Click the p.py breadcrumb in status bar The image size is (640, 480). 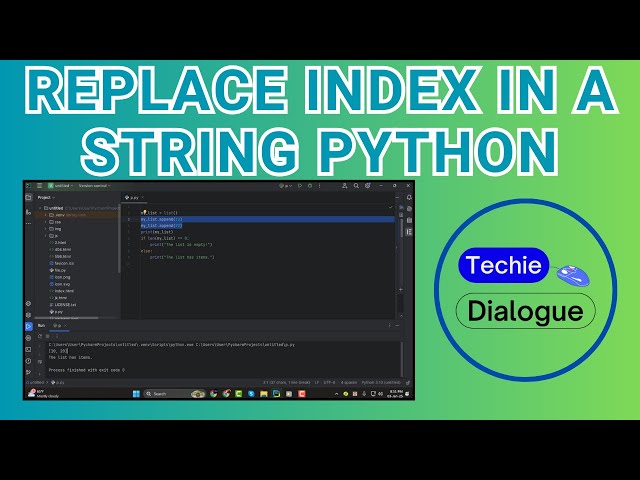click(58, 382)
